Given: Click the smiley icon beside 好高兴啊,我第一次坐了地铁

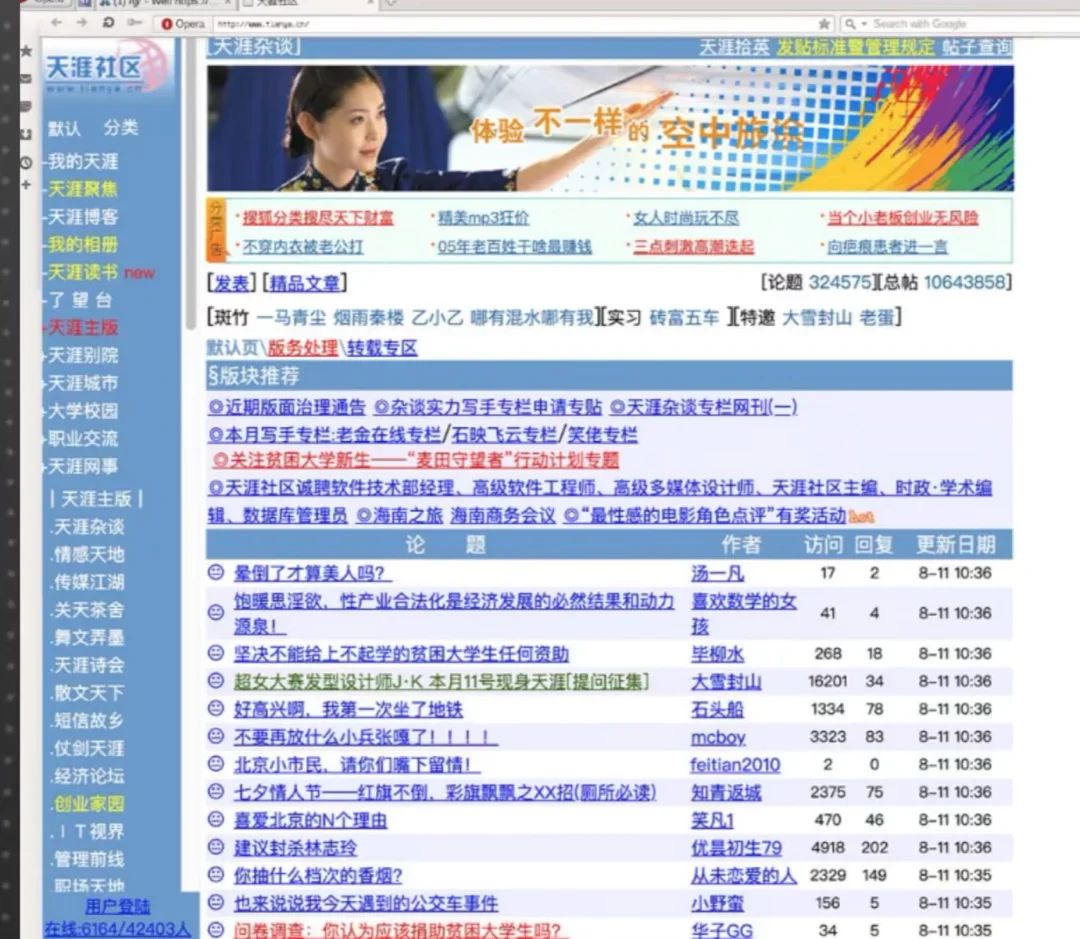Looking at the screenshot, I should click(x=216, y=708).
